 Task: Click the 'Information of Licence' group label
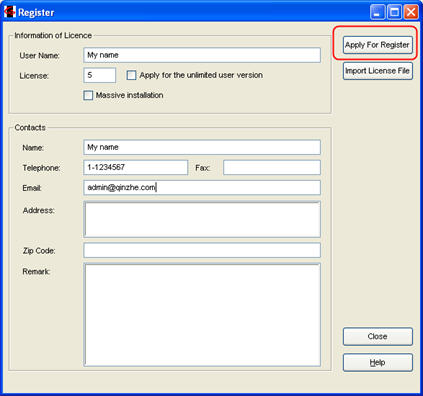53,35
